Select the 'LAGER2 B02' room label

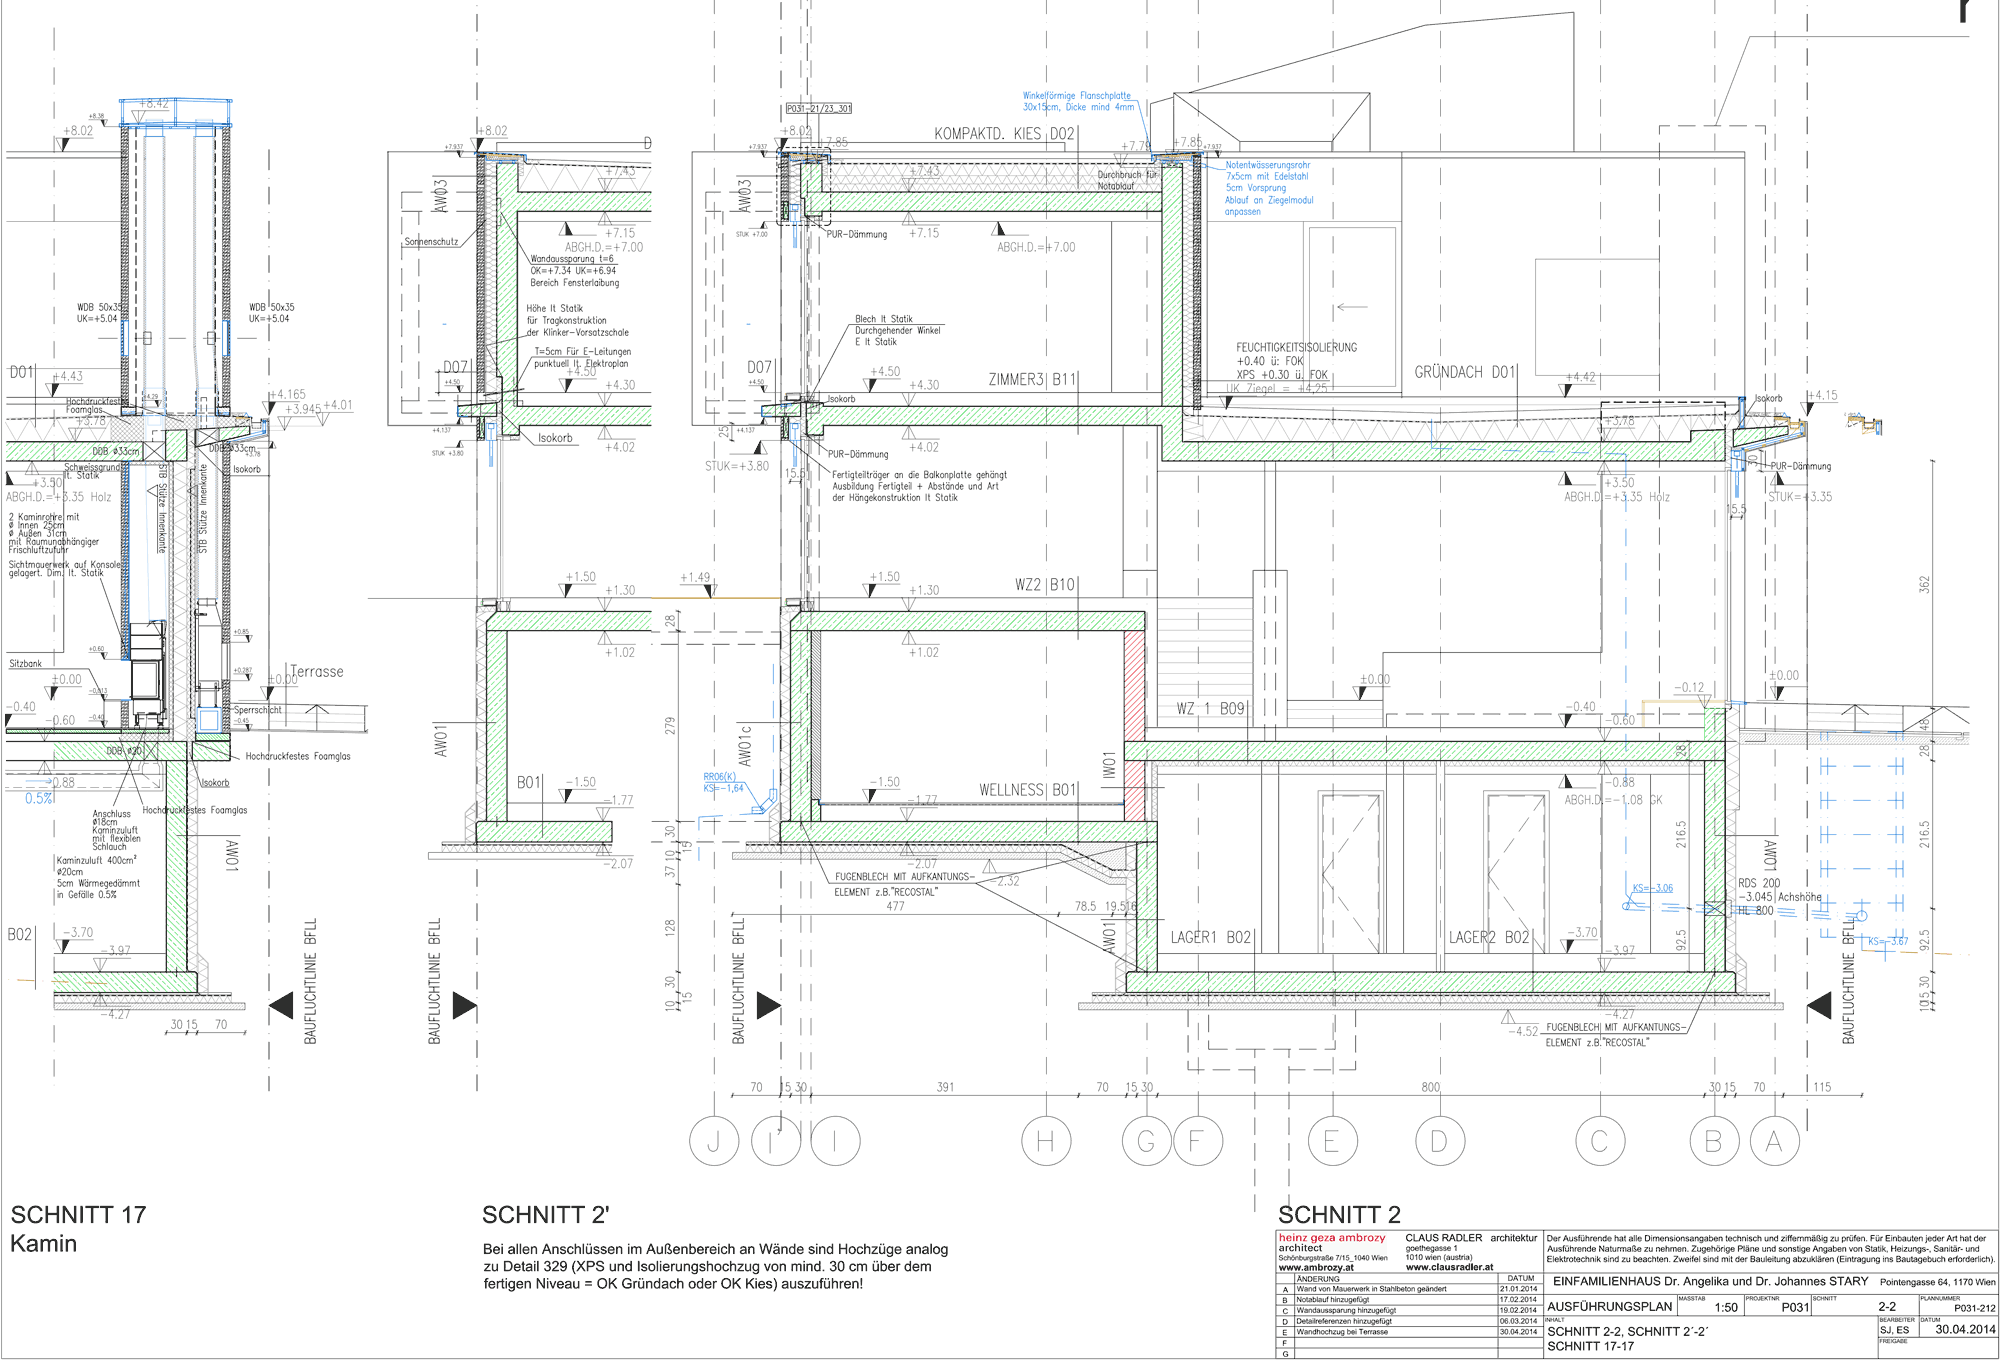pyautogui.click(x=1489, y=937)
